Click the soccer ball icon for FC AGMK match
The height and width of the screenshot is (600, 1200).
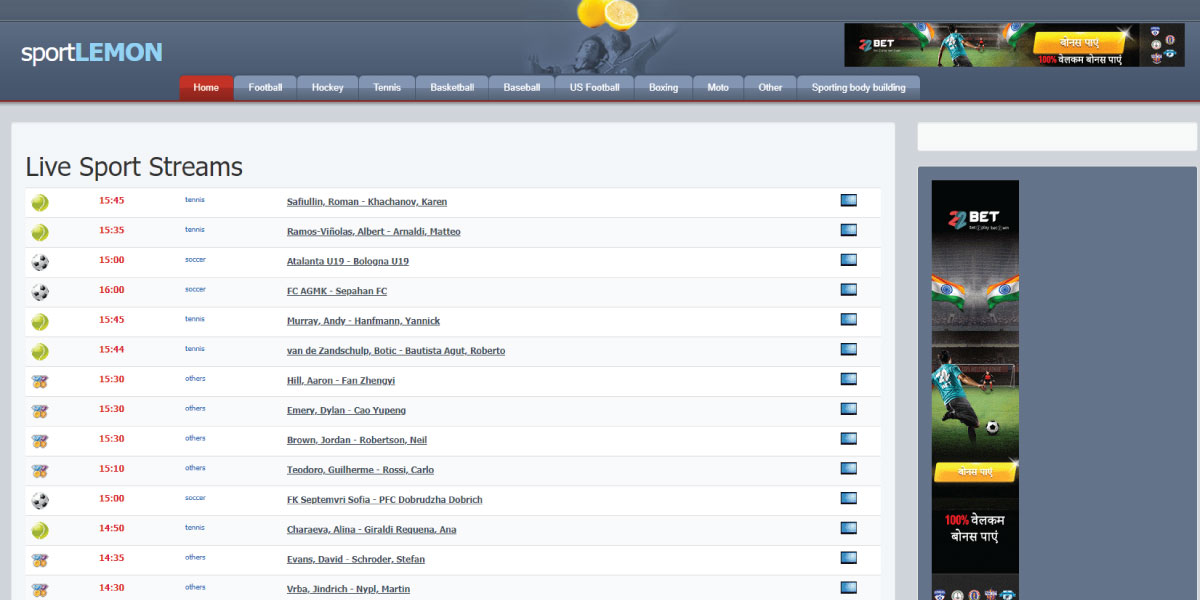coord(40,292)
